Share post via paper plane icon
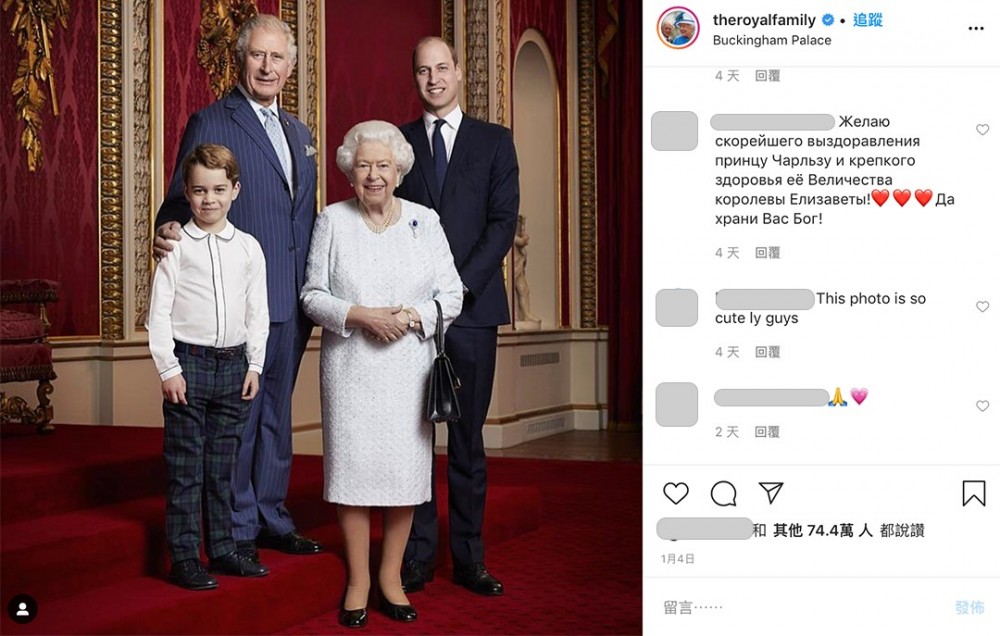Viewport: 1000px width, 636px height. 770,493
